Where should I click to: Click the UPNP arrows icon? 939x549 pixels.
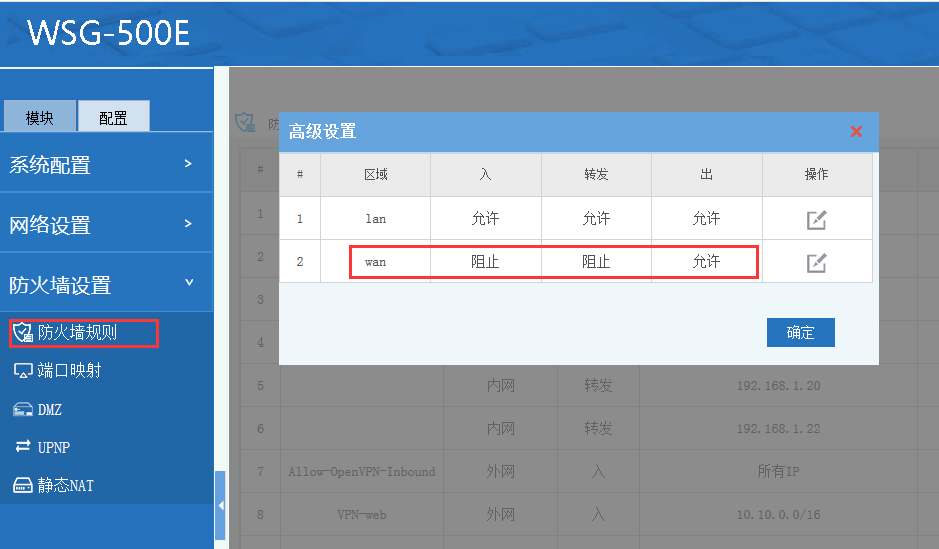coord(23,447)
